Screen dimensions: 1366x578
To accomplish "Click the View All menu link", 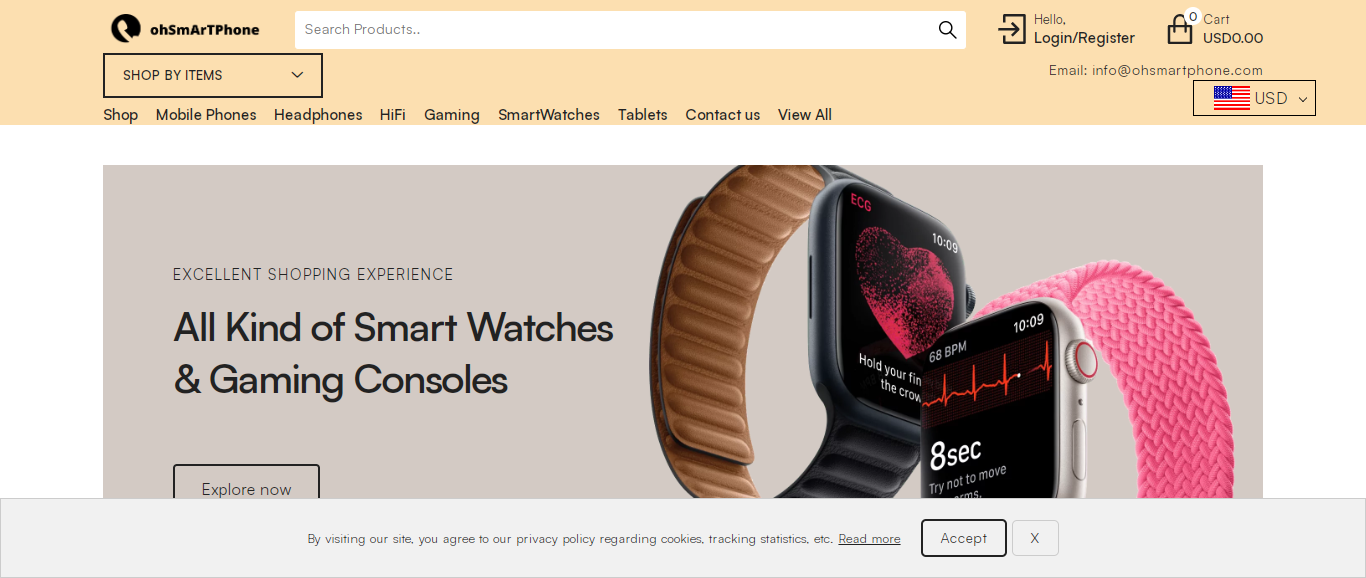I will point(805,115).
